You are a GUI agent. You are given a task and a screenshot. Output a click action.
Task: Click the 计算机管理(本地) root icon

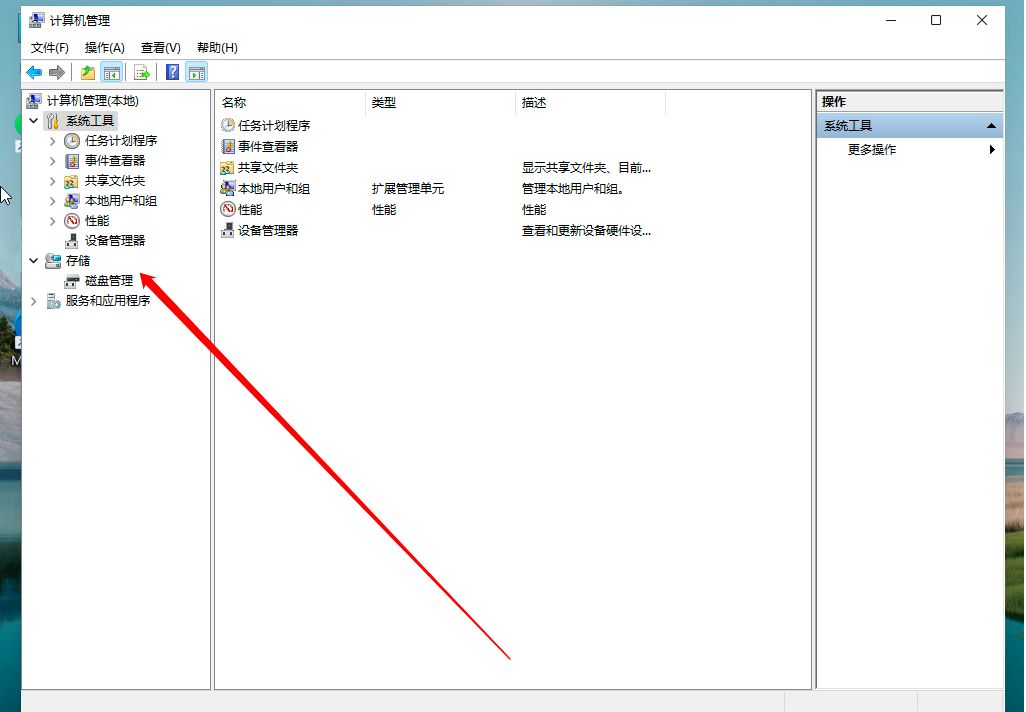(33, 101)
